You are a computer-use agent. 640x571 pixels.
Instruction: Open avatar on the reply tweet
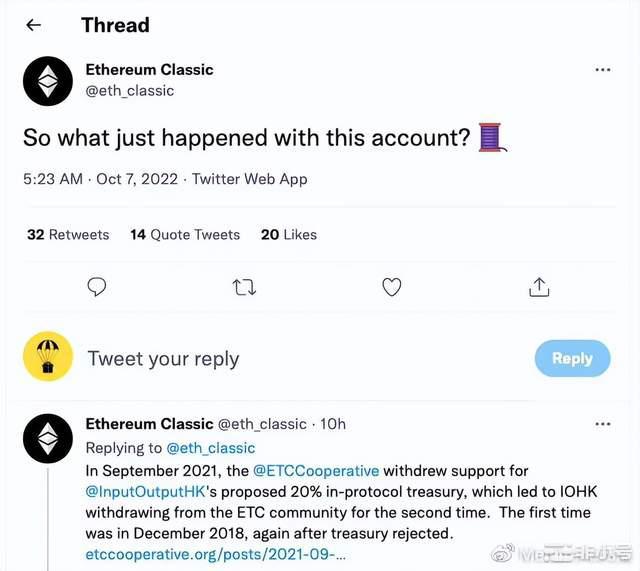[x=48, y=435]
